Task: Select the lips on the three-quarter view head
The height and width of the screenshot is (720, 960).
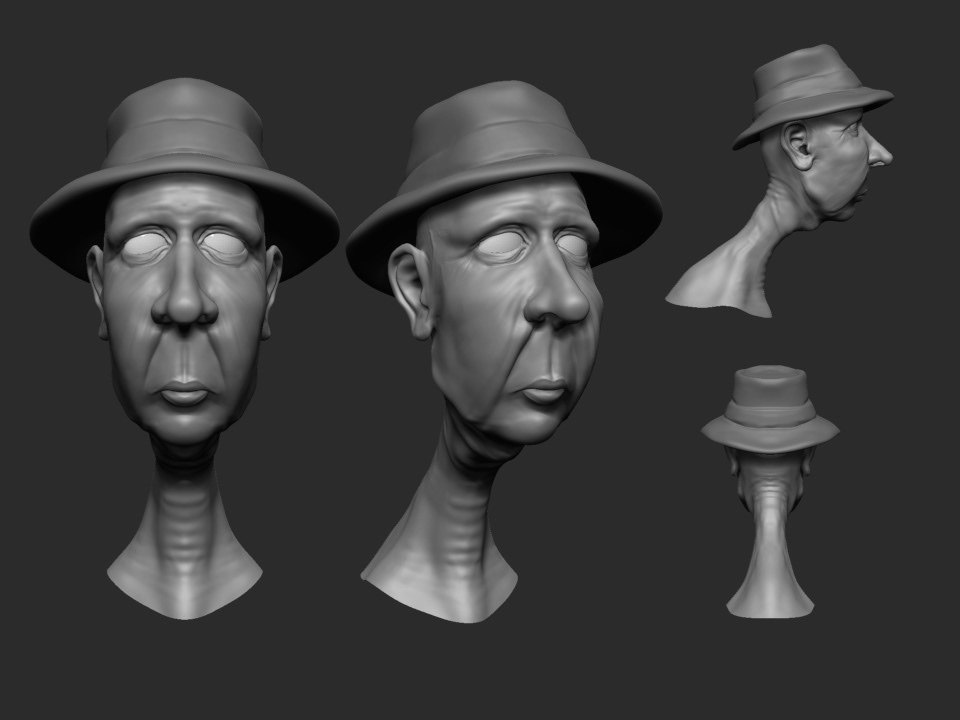Action: [545, 390]
